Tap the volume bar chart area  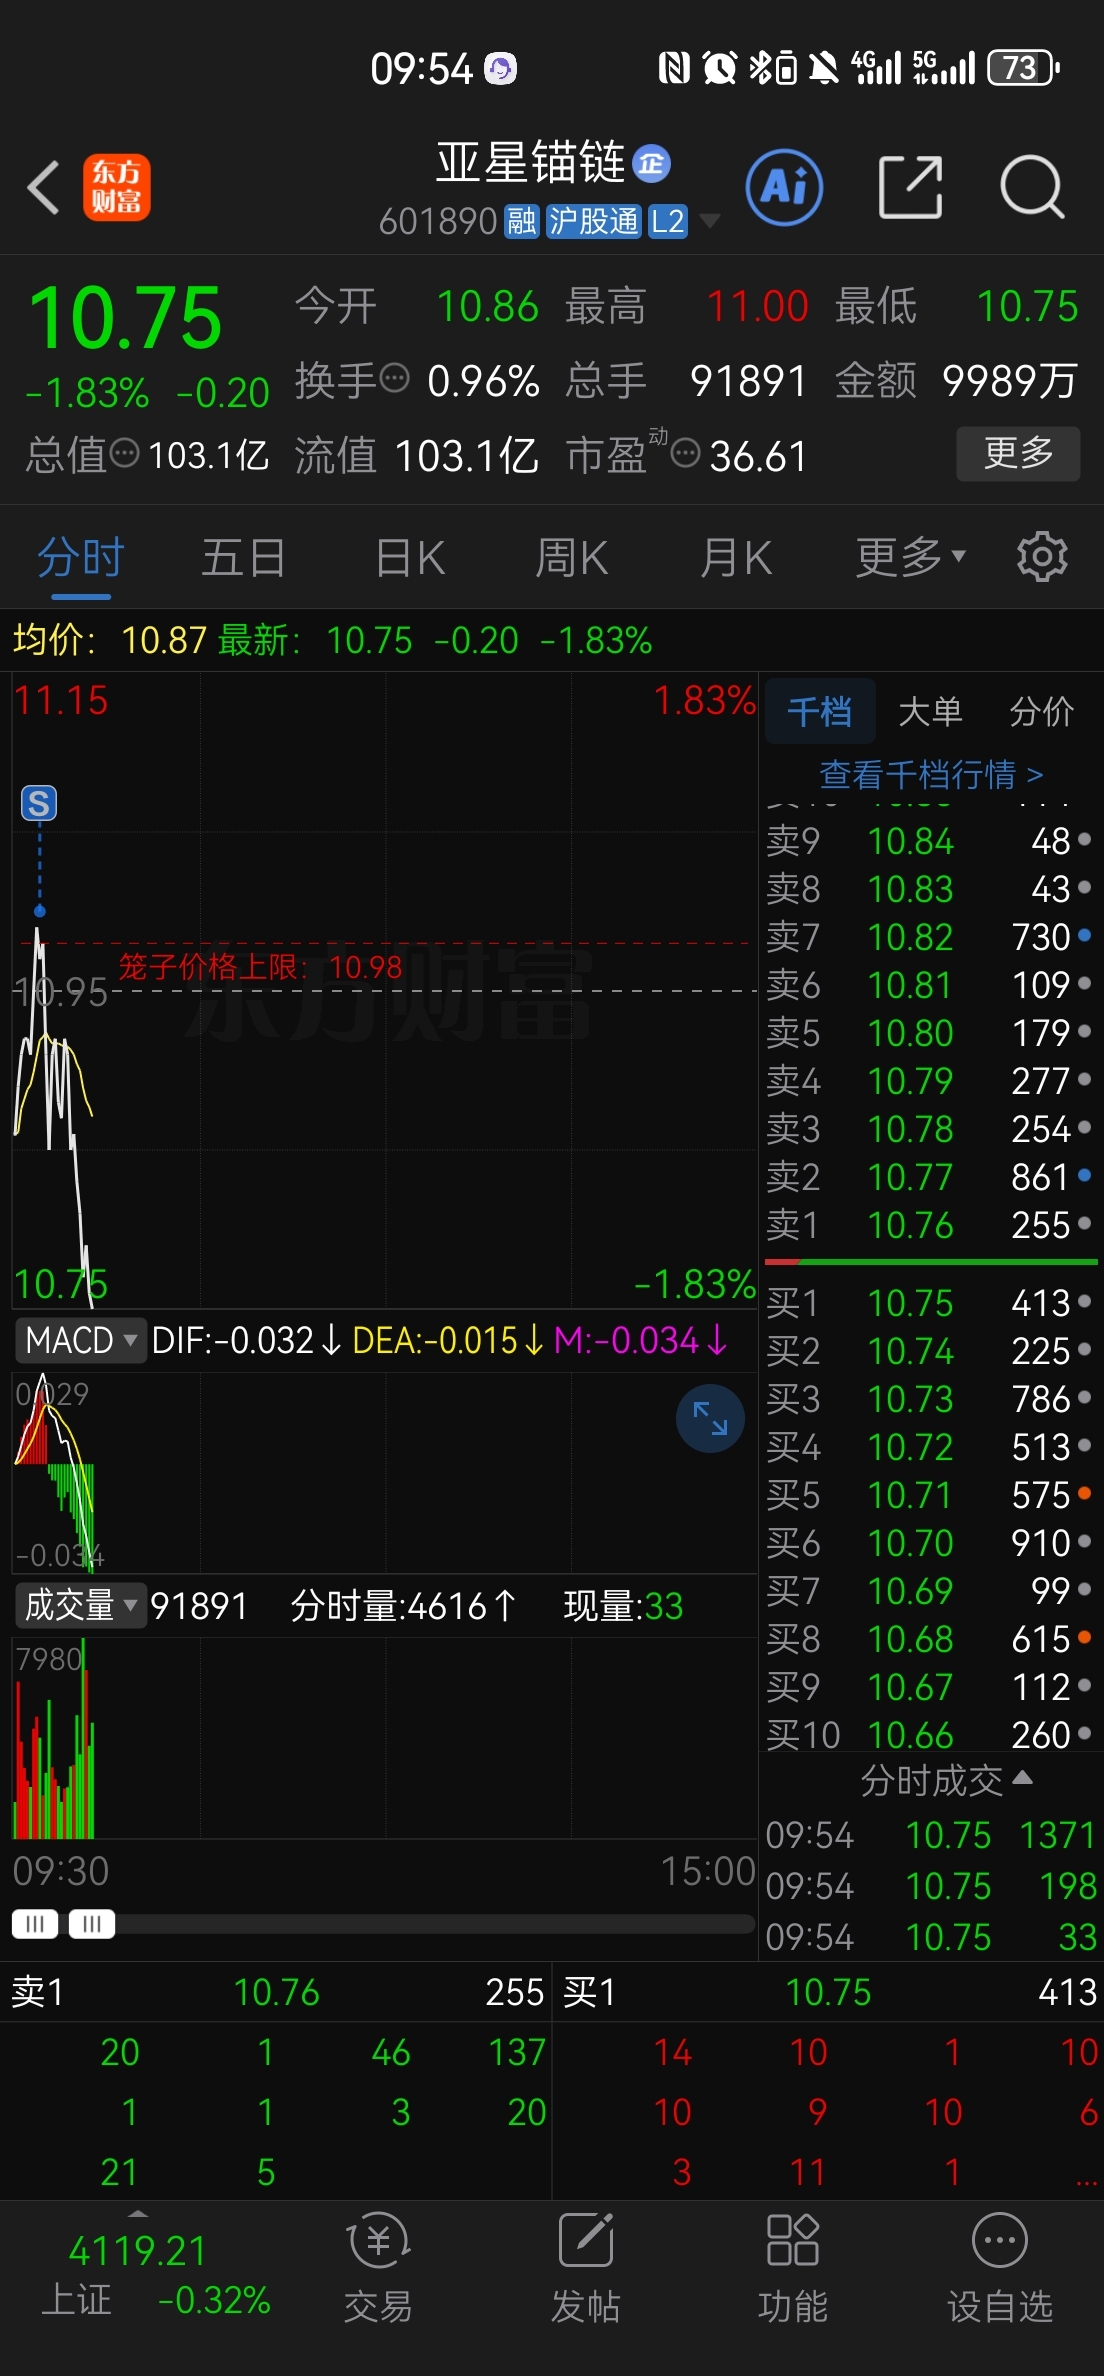point(384,1738)
